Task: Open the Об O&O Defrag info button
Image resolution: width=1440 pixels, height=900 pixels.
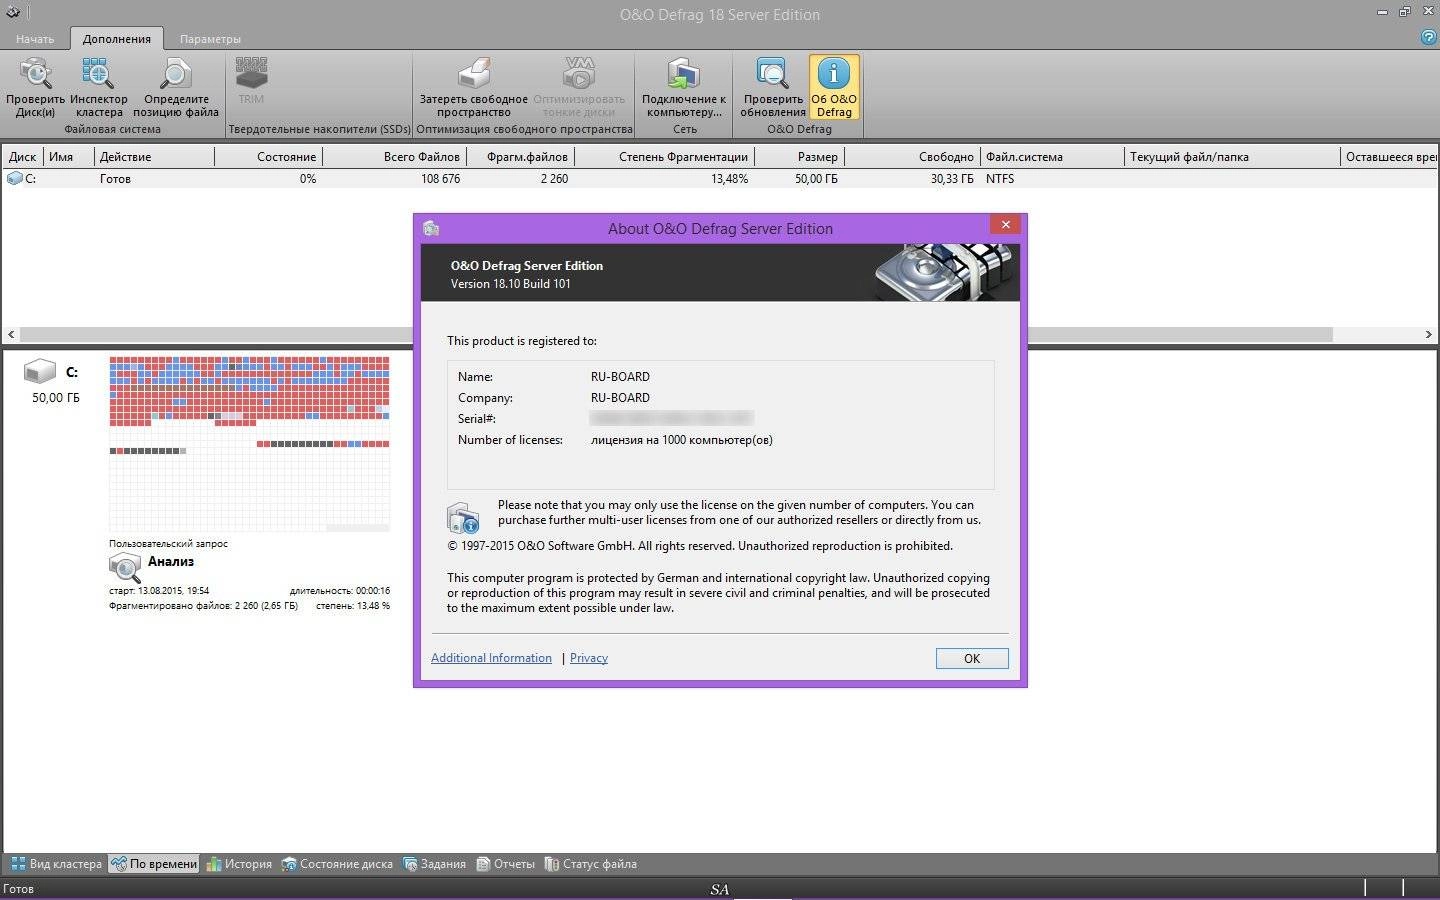Action: pos(834,88)
